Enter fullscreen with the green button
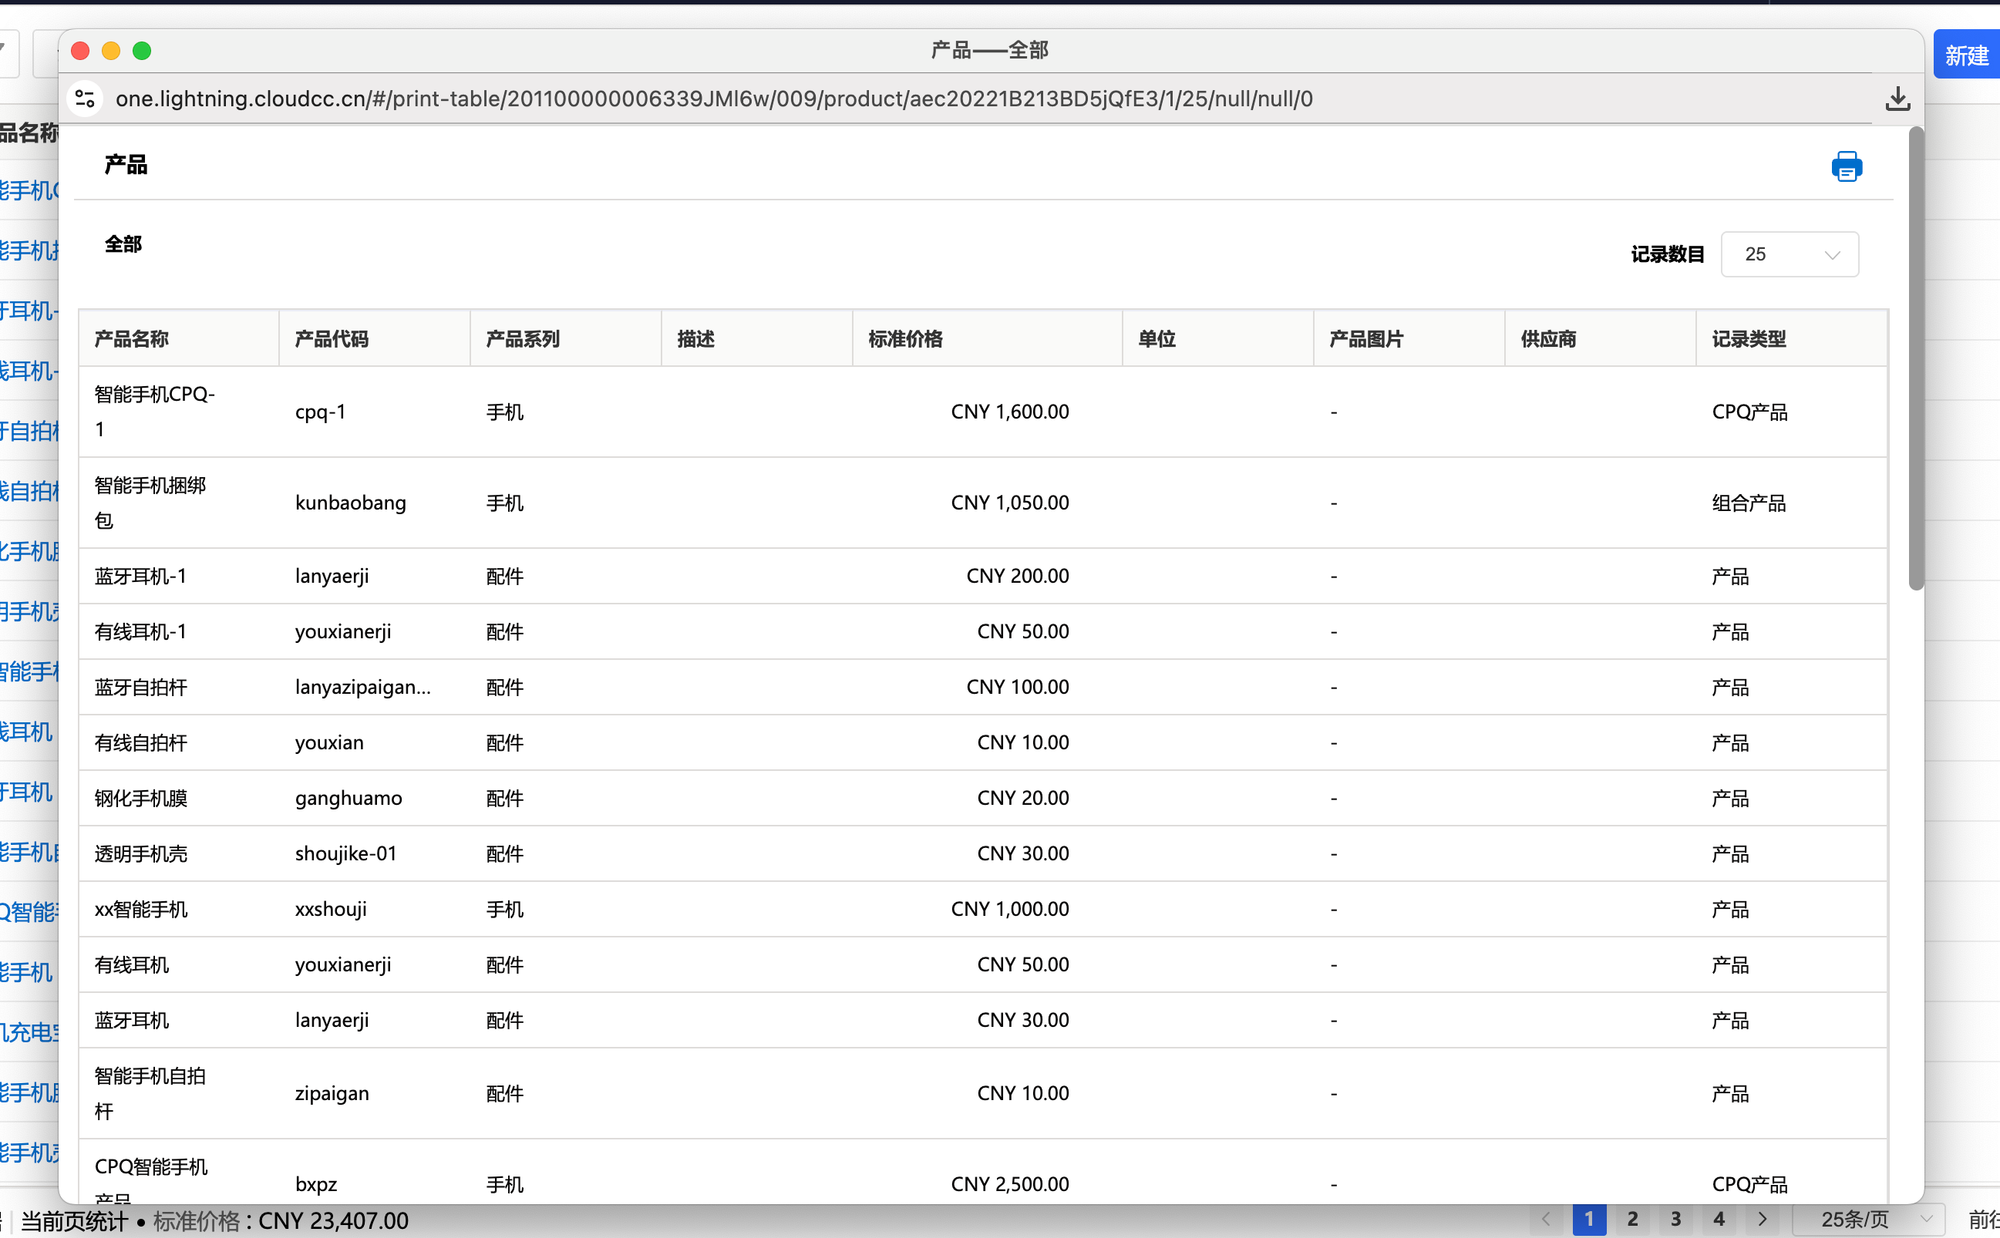This screenshot has height=1238, width=2000. [x=142, y=51]
